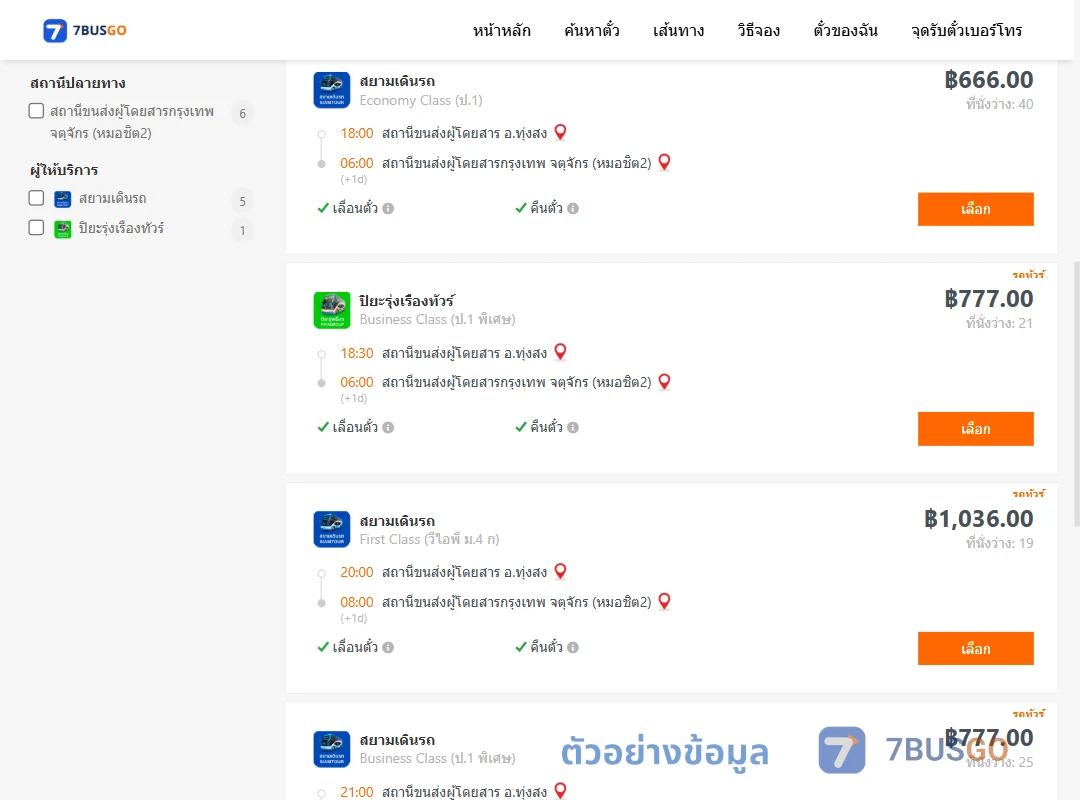Select the ฿666.00 Economy Class trip with เลือก
Image resolution: width=1080 pixels, height=800 pixels.
click(x=975, y=209)
